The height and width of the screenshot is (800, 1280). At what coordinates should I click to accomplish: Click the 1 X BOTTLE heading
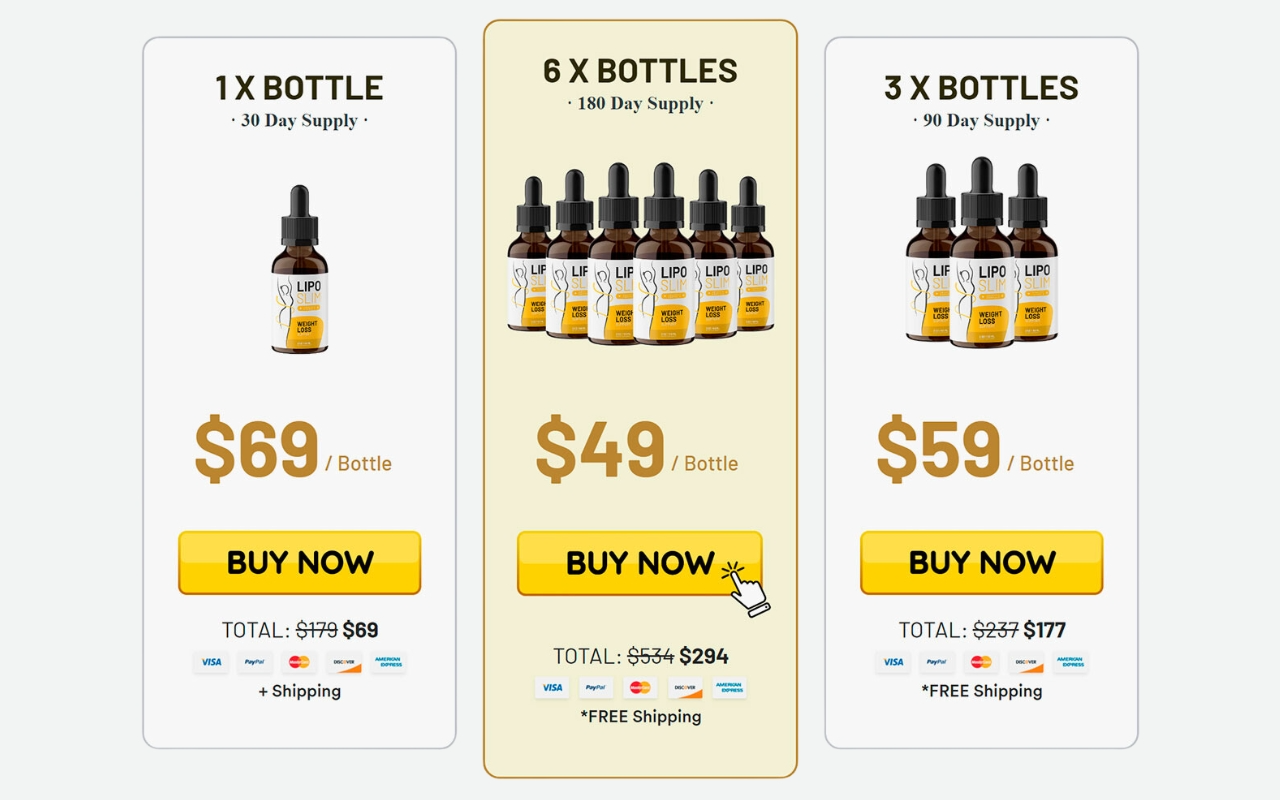300,88
